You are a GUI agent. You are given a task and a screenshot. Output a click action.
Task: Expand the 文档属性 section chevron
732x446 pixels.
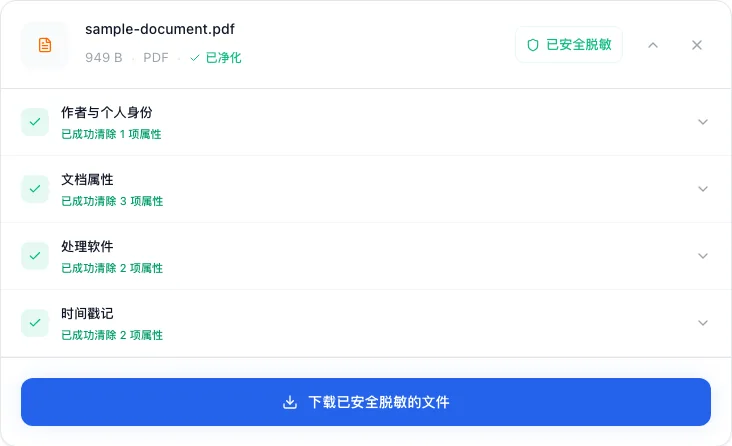click(703, 189)
